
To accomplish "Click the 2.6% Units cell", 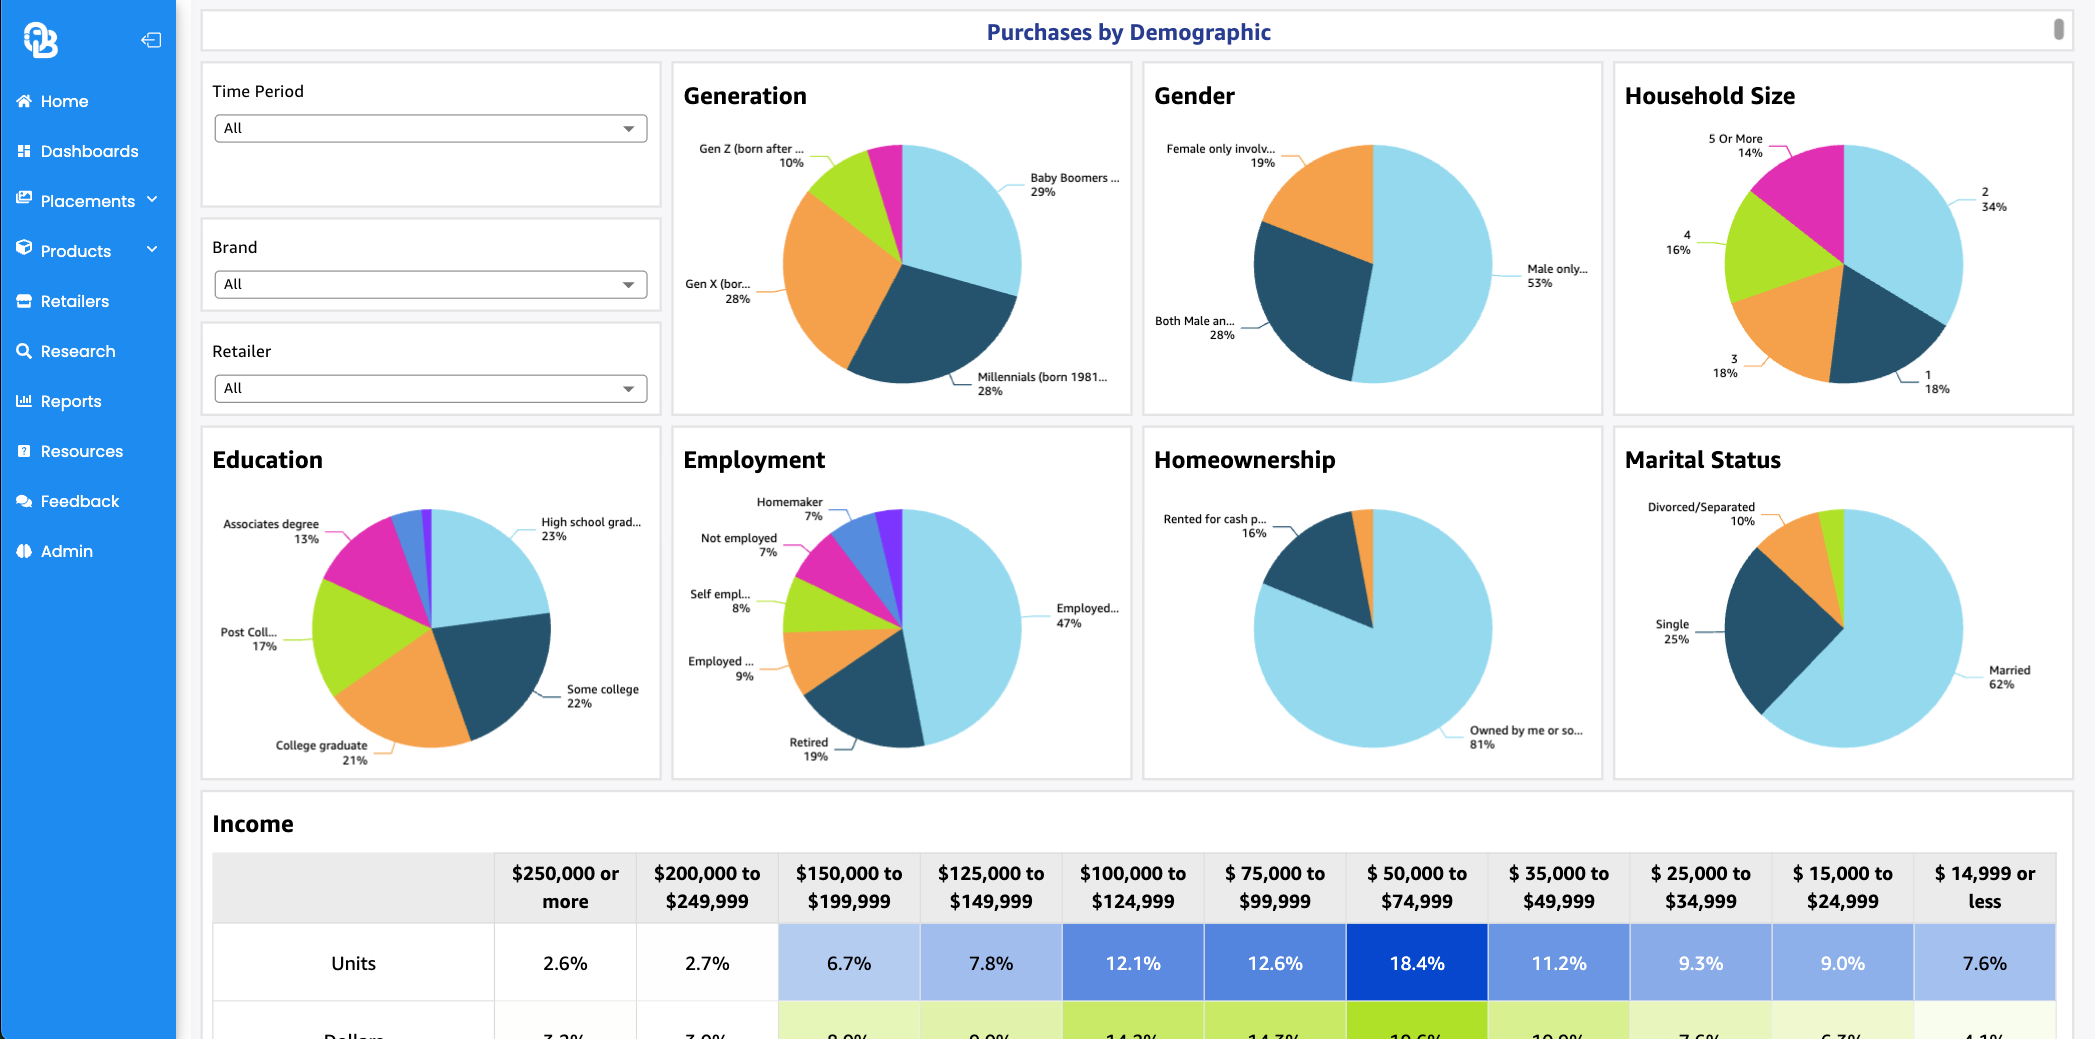I will (x=565, y=962).
